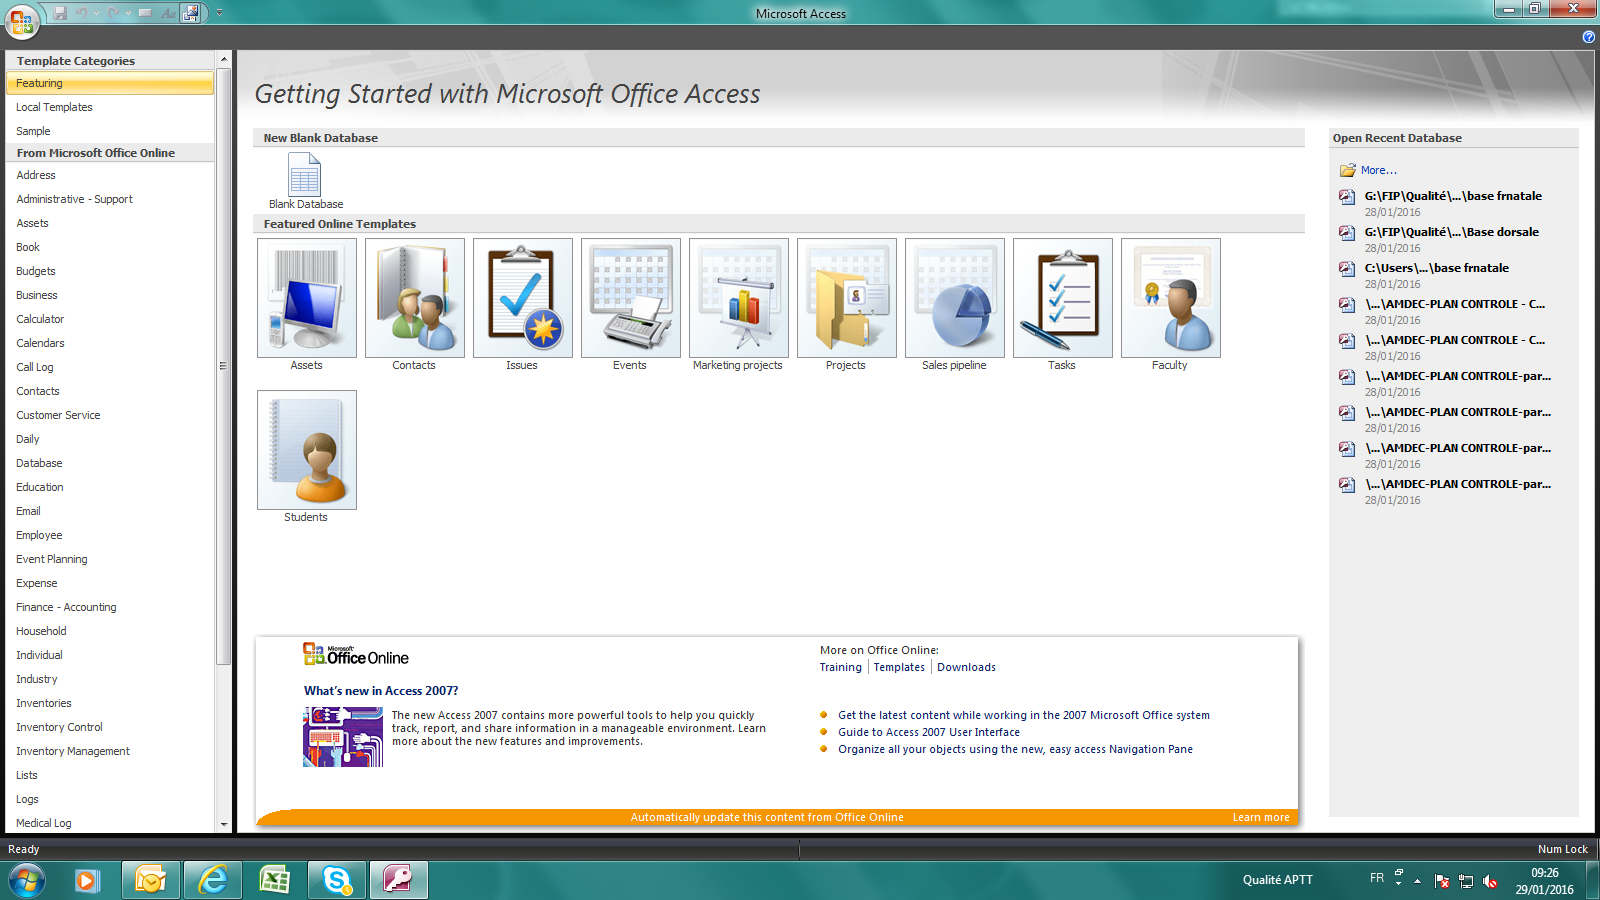Click the Save icon in Quick Access Toolbar
Screen dimensions: 1600x900
click(60, 13)
